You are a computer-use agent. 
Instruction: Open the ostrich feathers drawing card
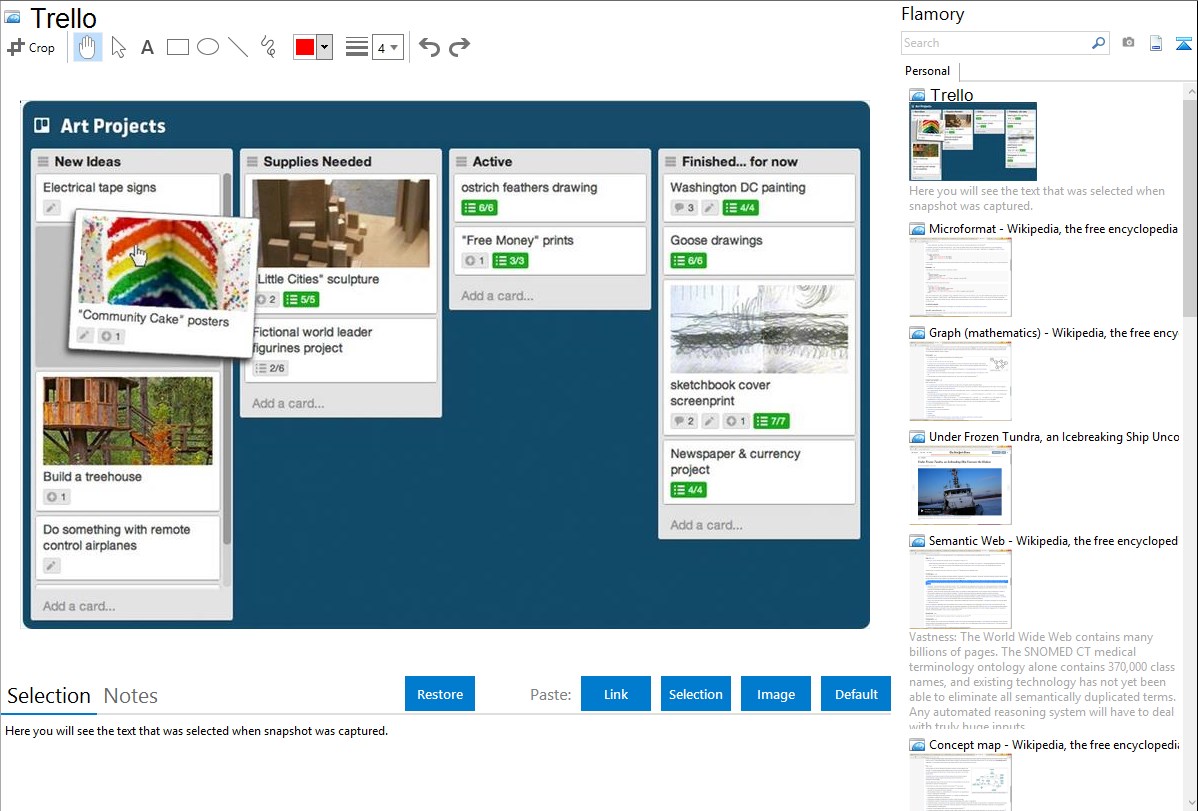550,197
